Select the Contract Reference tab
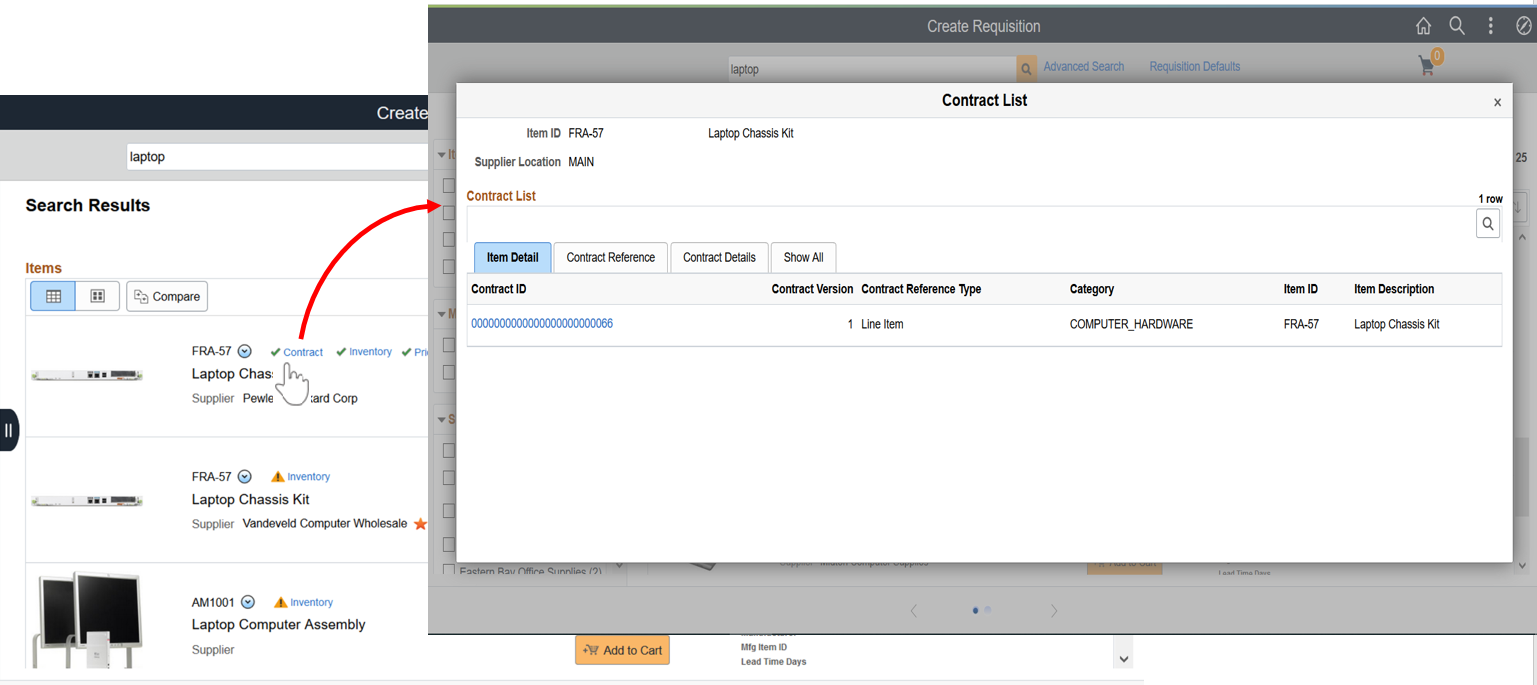 coord(610,257)
